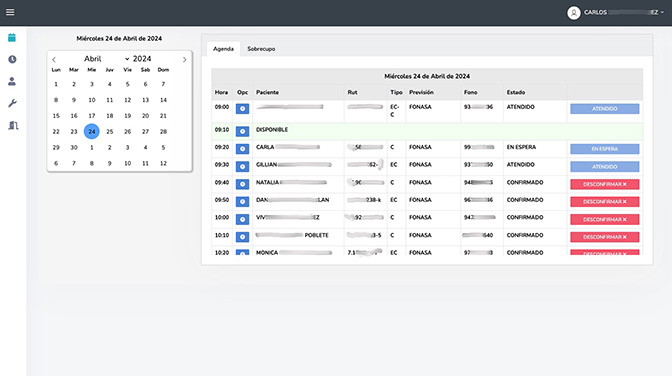672x376 pixels.
Task: Select April 28 in the calendar
Action: click(163, 132)
